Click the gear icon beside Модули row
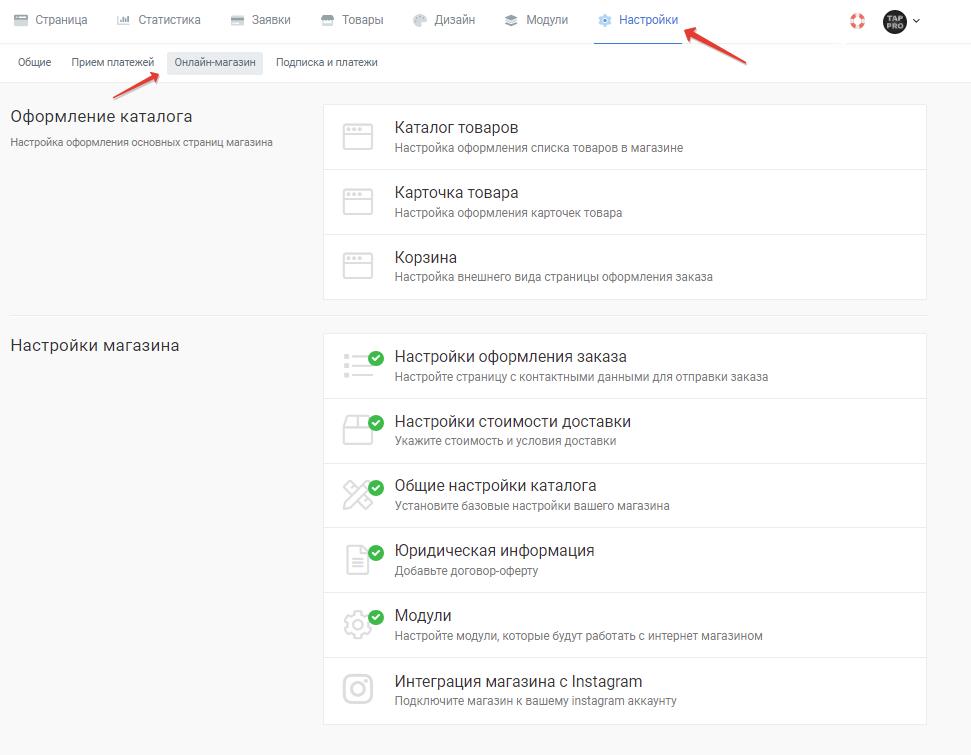The width and height of the screenshot is (971, 755). 358,624
